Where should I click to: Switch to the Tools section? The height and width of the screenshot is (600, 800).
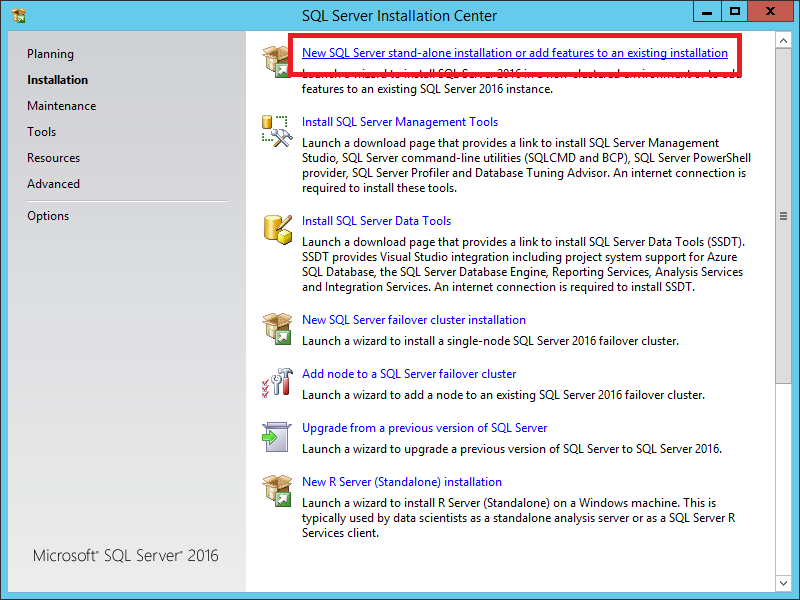pos(42,132)
